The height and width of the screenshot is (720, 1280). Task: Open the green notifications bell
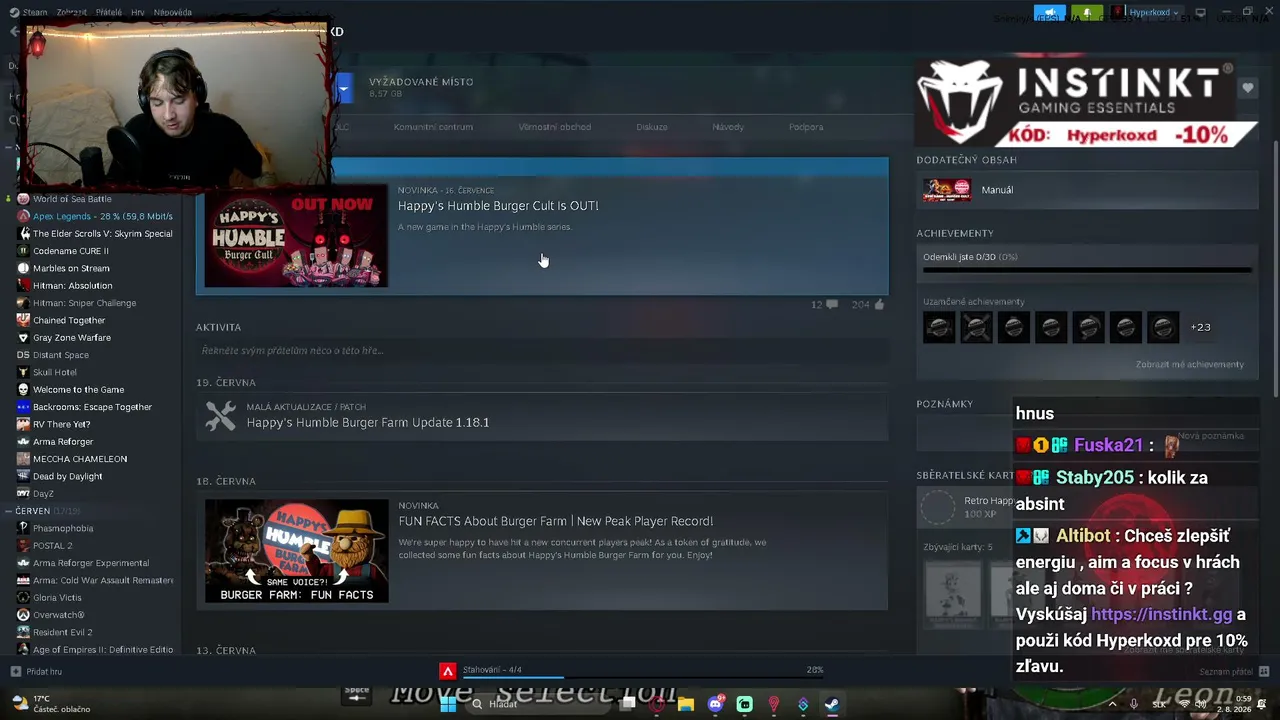1087,13
